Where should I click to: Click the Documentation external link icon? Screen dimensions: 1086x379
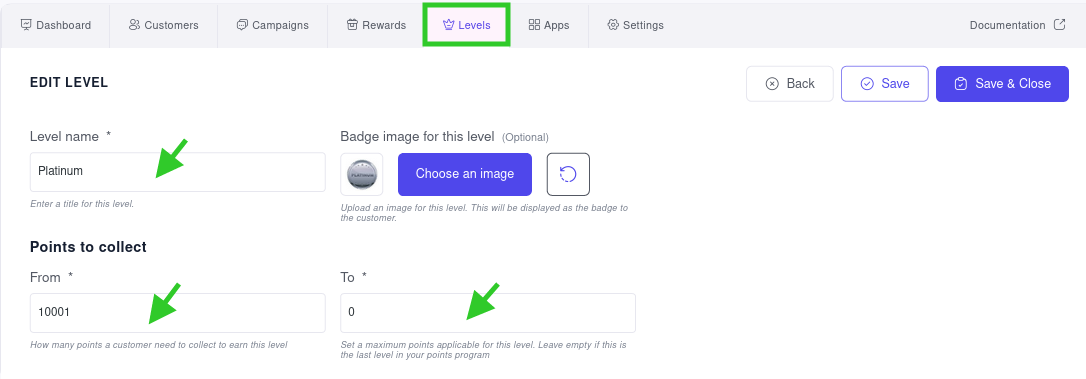[x=1059, y=24]
